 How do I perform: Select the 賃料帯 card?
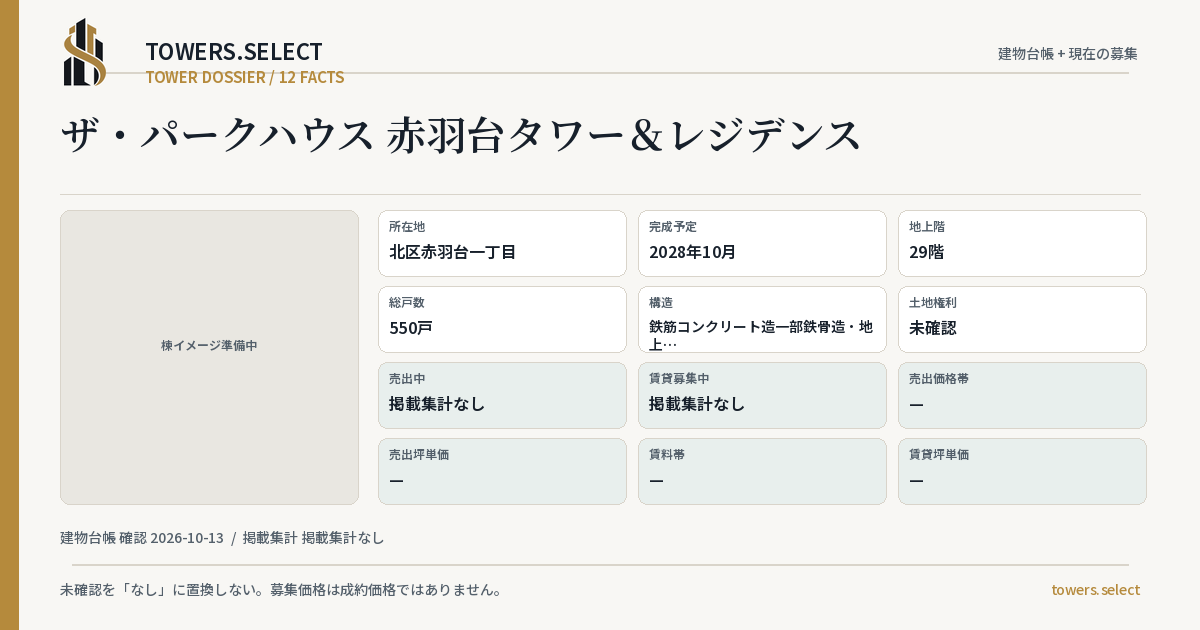click(762, 471)
